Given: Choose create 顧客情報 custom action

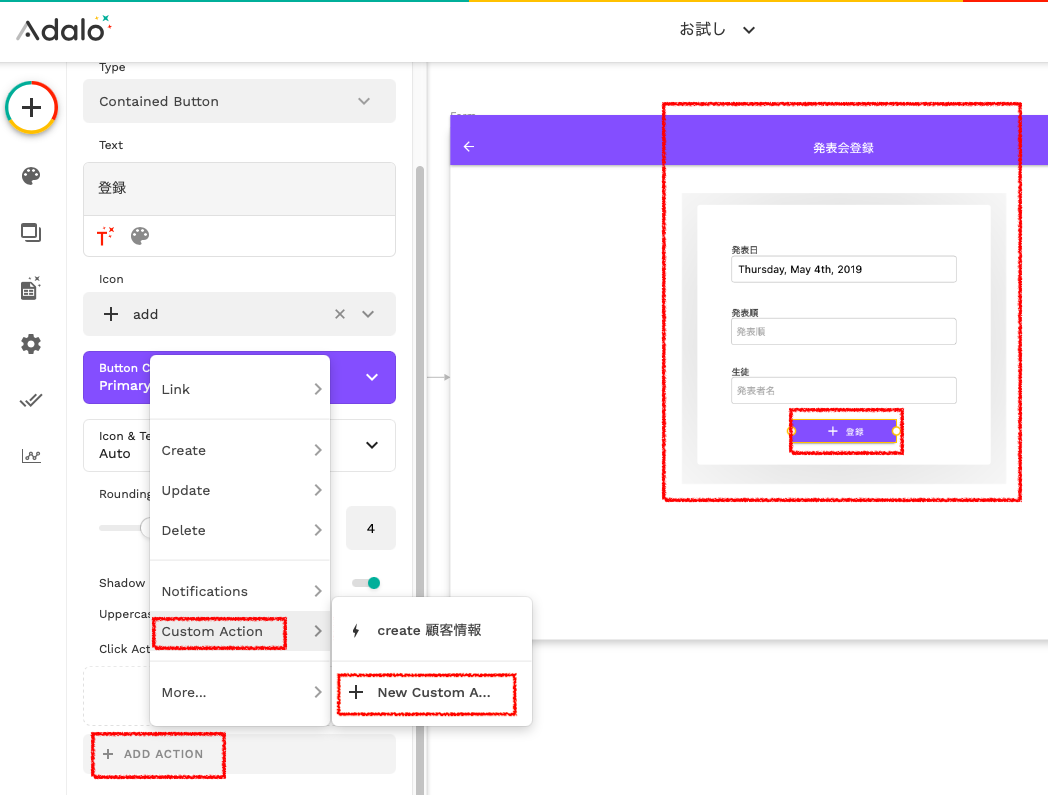Looking at the screenshot, I should coord(432,631).
